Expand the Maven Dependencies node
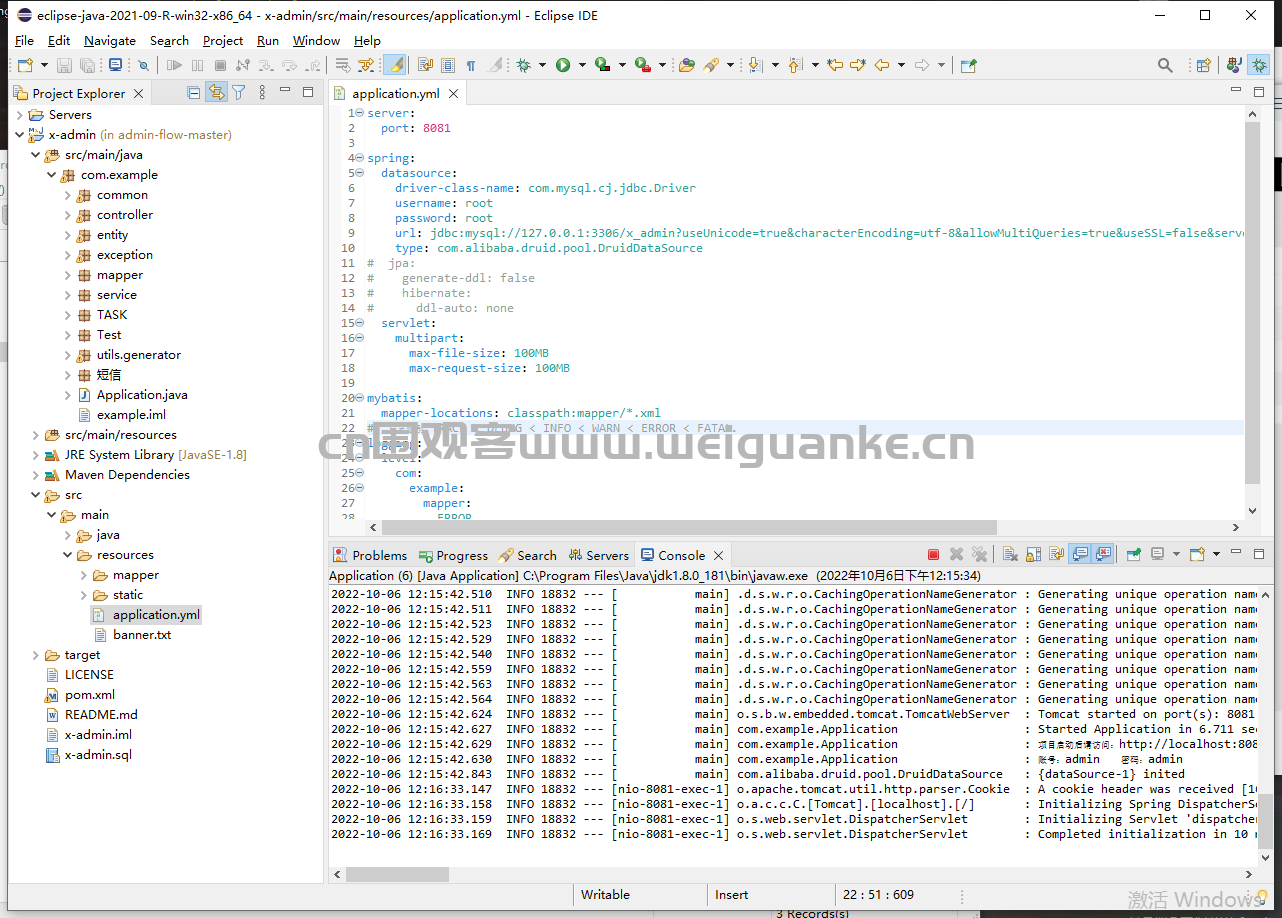 click(x=36, y=475)
